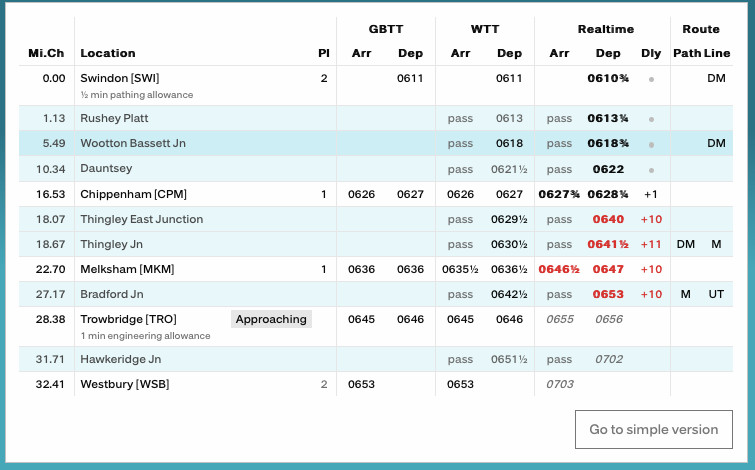
Task: Click delay dot for Wootton Bassett Jn
Action: click(651, 143)
